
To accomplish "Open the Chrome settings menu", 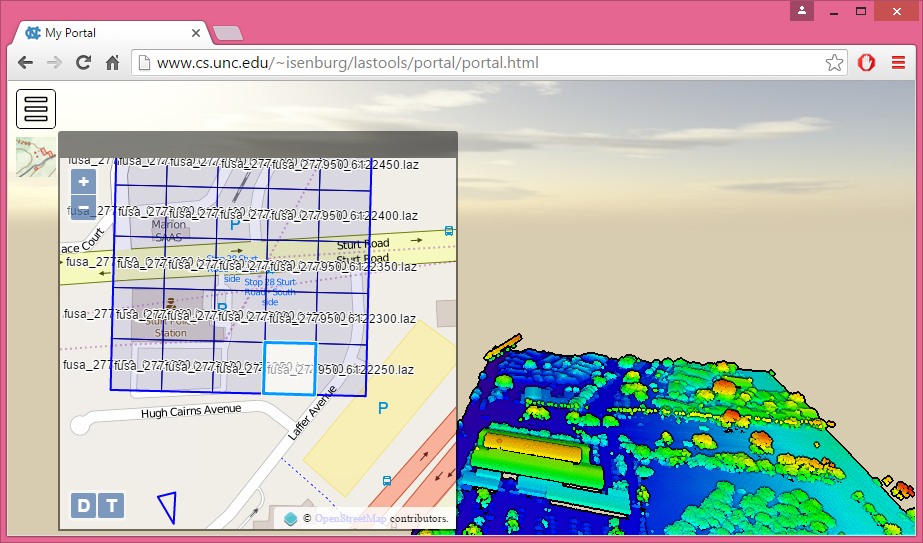I will coord(898,63).
